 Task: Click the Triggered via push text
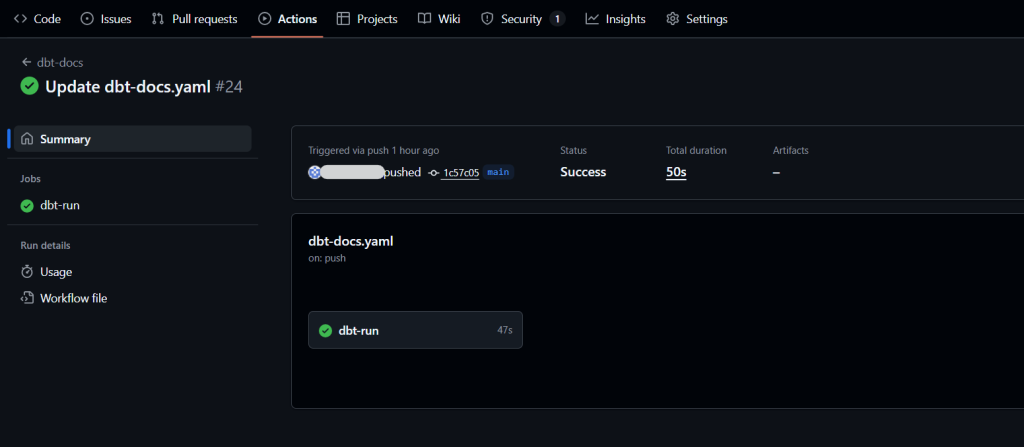click(x=374, y=150)
